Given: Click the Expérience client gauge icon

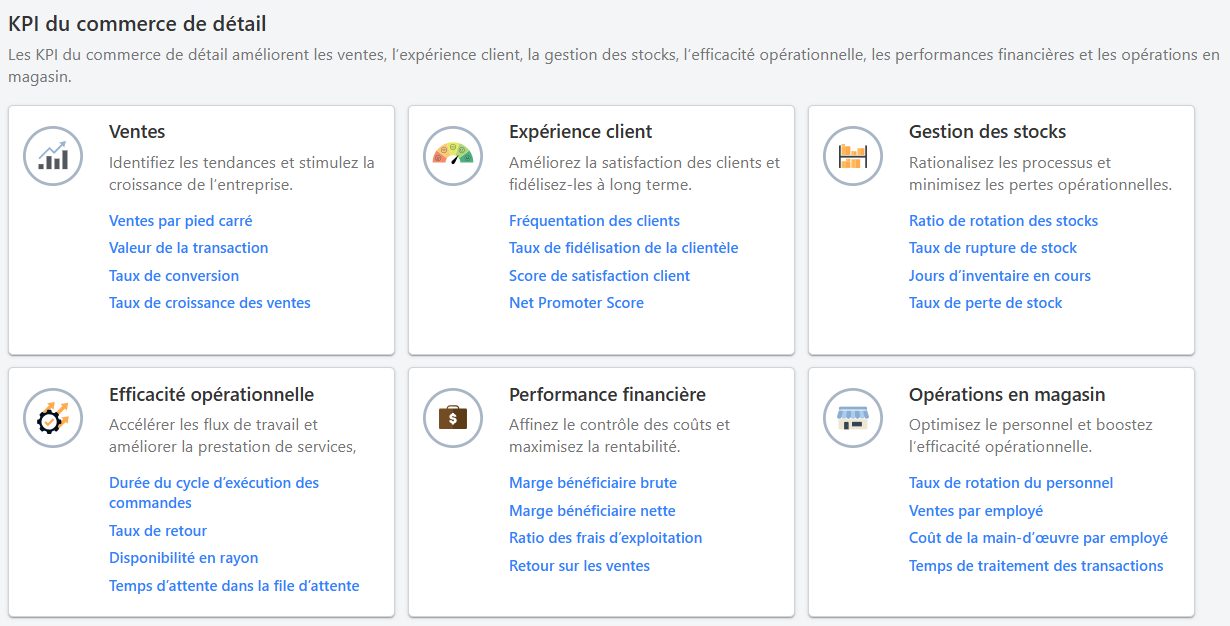Looking at the screenshot, I should click(453, 156).
